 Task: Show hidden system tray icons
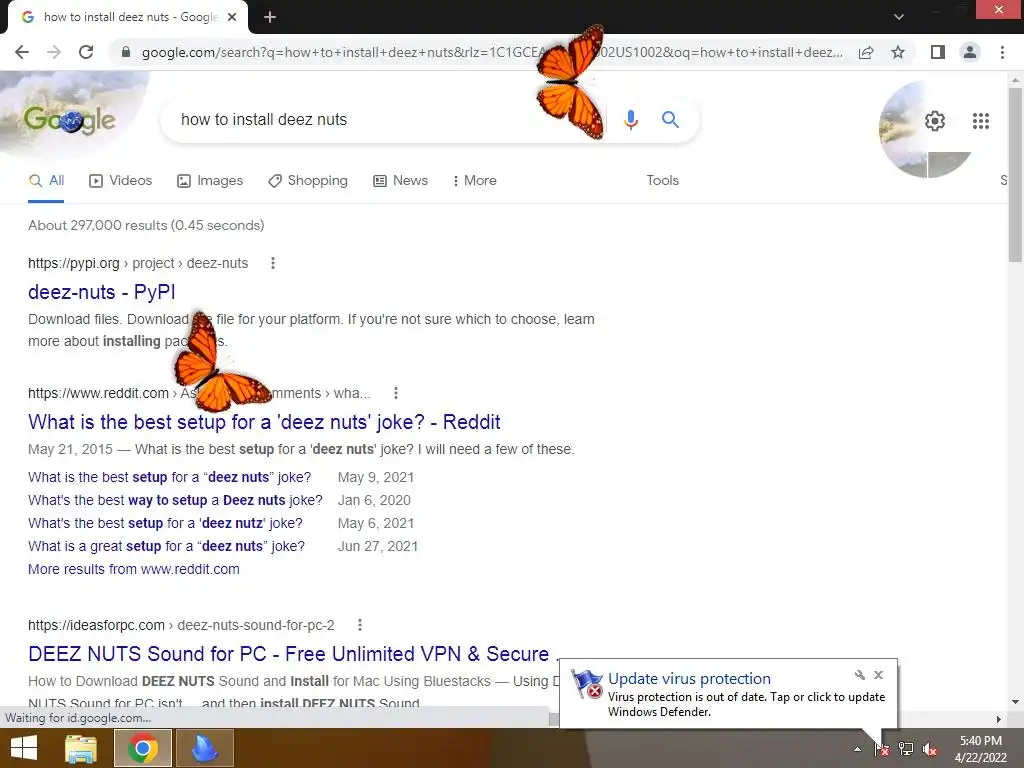857,749
